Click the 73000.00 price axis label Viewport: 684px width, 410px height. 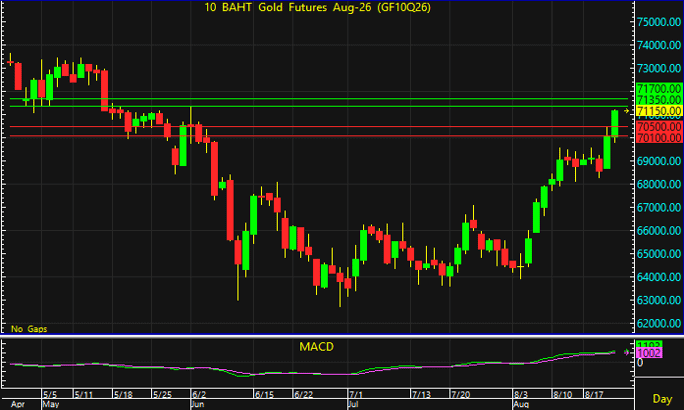click(x=659, y=68)
